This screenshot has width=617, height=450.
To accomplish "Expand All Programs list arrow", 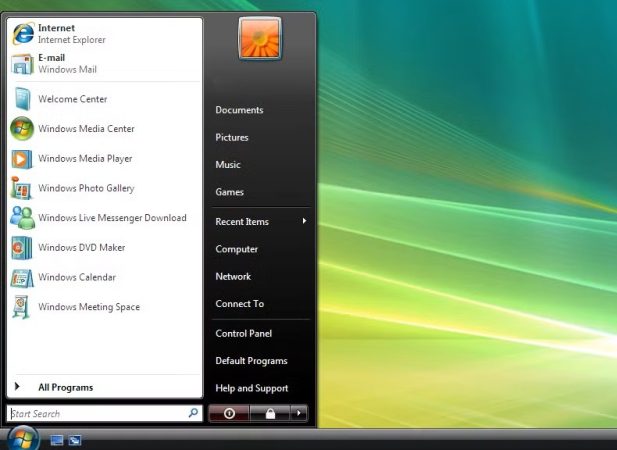I will pyautogui.click(x=17, y=387).
